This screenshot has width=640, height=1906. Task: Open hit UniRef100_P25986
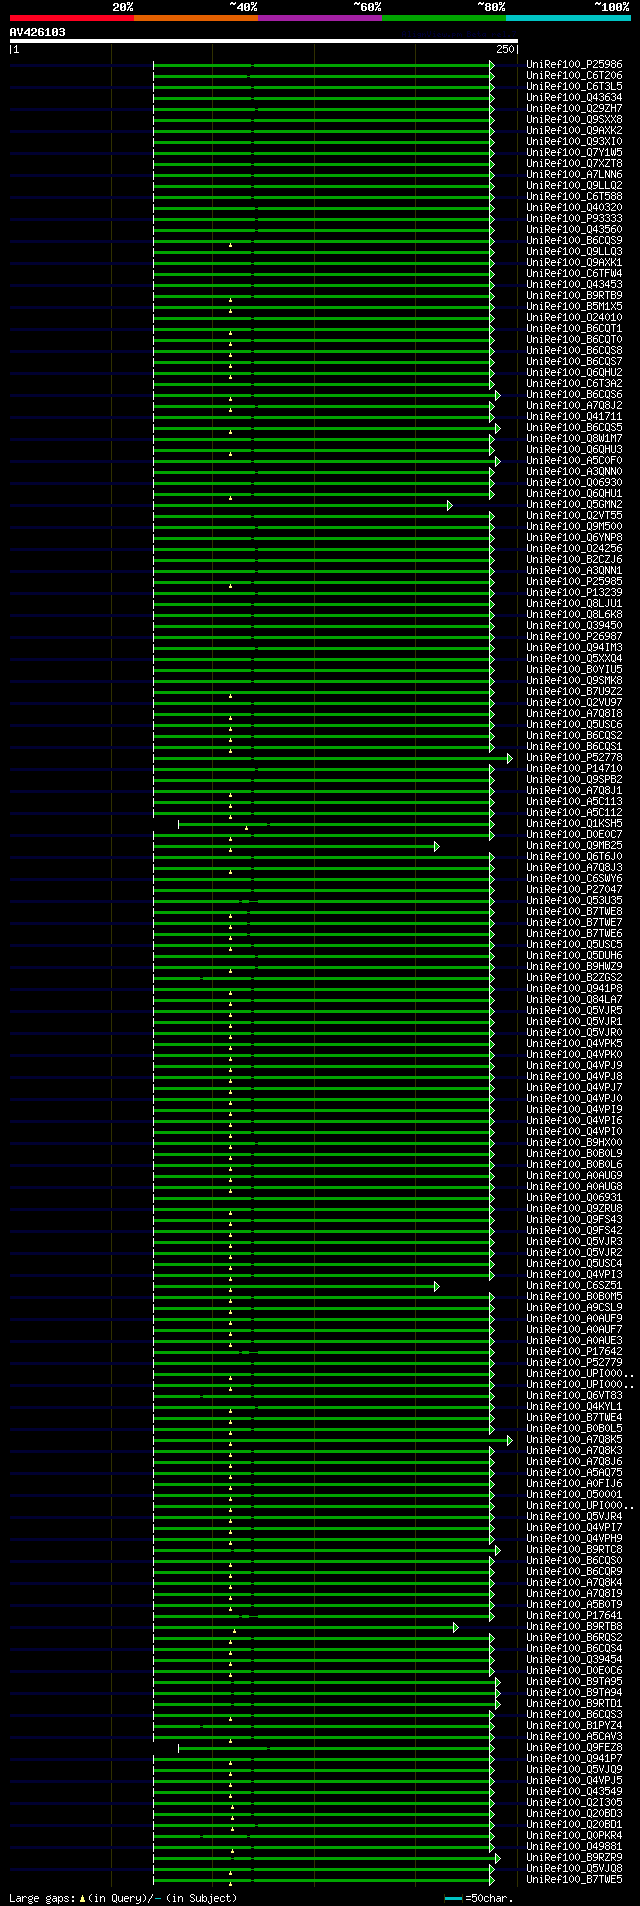574,65
